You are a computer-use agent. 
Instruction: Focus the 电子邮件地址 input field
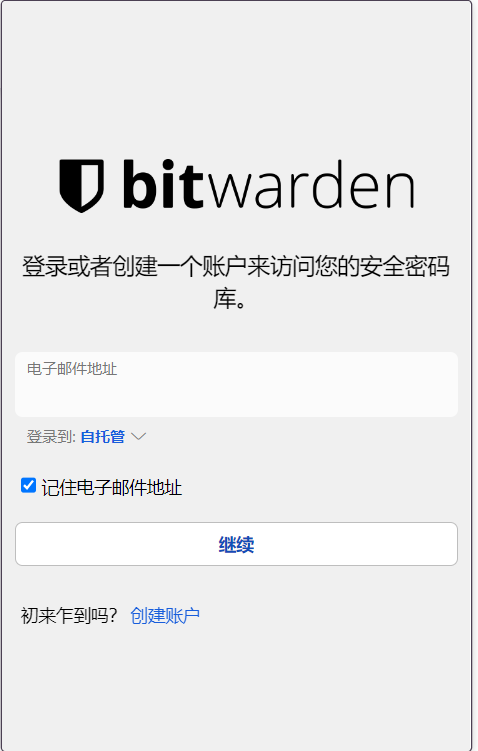click(x=237, y=384)
